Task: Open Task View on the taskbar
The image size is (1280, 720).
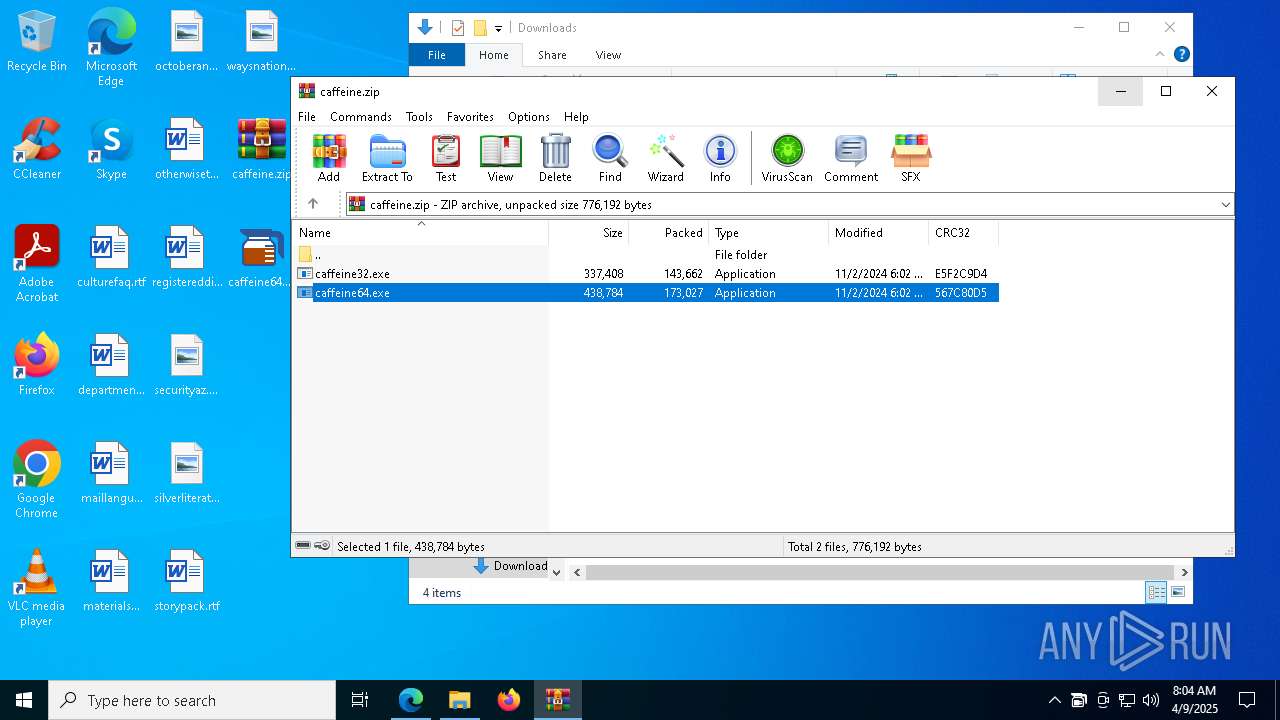Action: (x=360, y=700)
